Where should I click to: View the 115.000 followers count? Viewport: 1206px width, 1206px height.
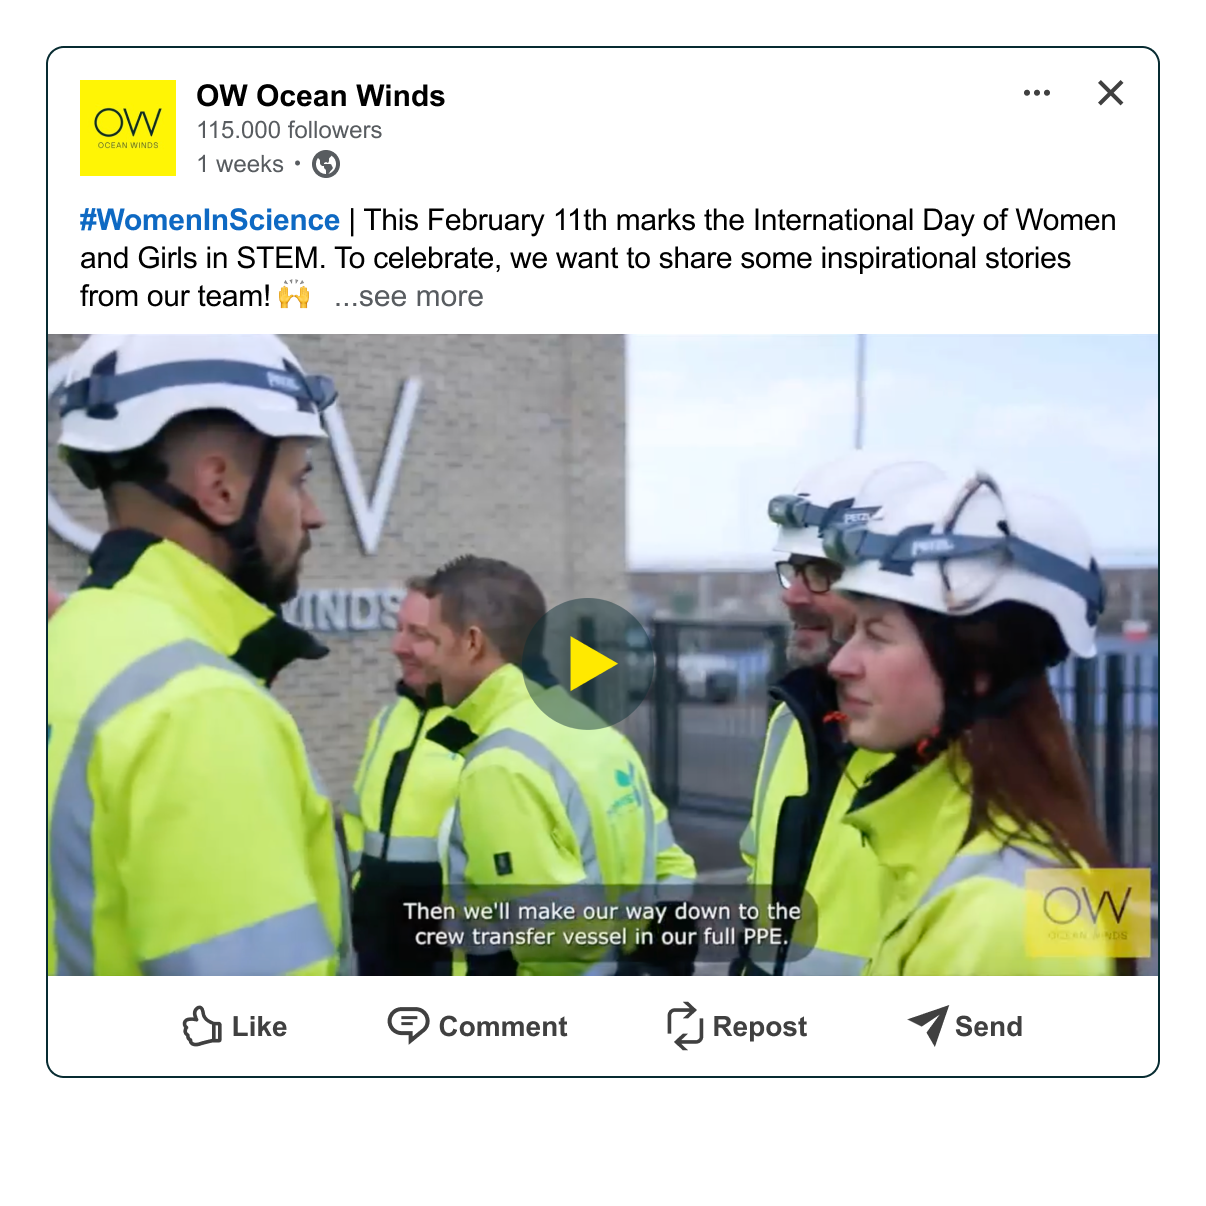289,130
